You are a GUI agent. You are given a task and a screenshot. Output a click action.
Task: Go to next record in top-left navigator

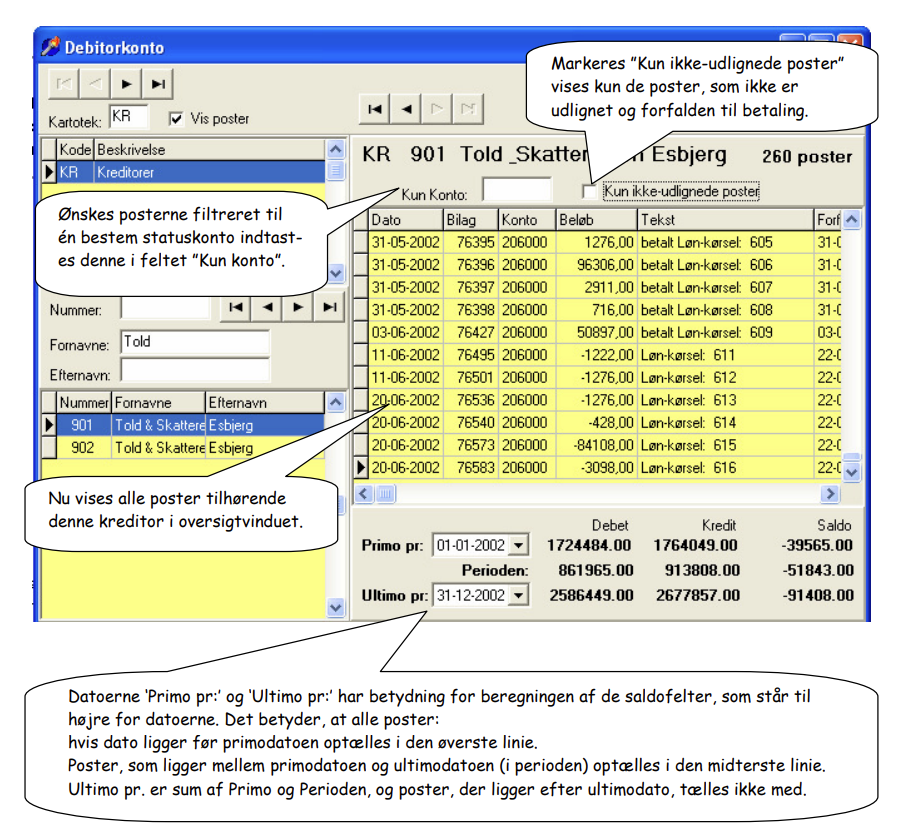click(127, 84)
